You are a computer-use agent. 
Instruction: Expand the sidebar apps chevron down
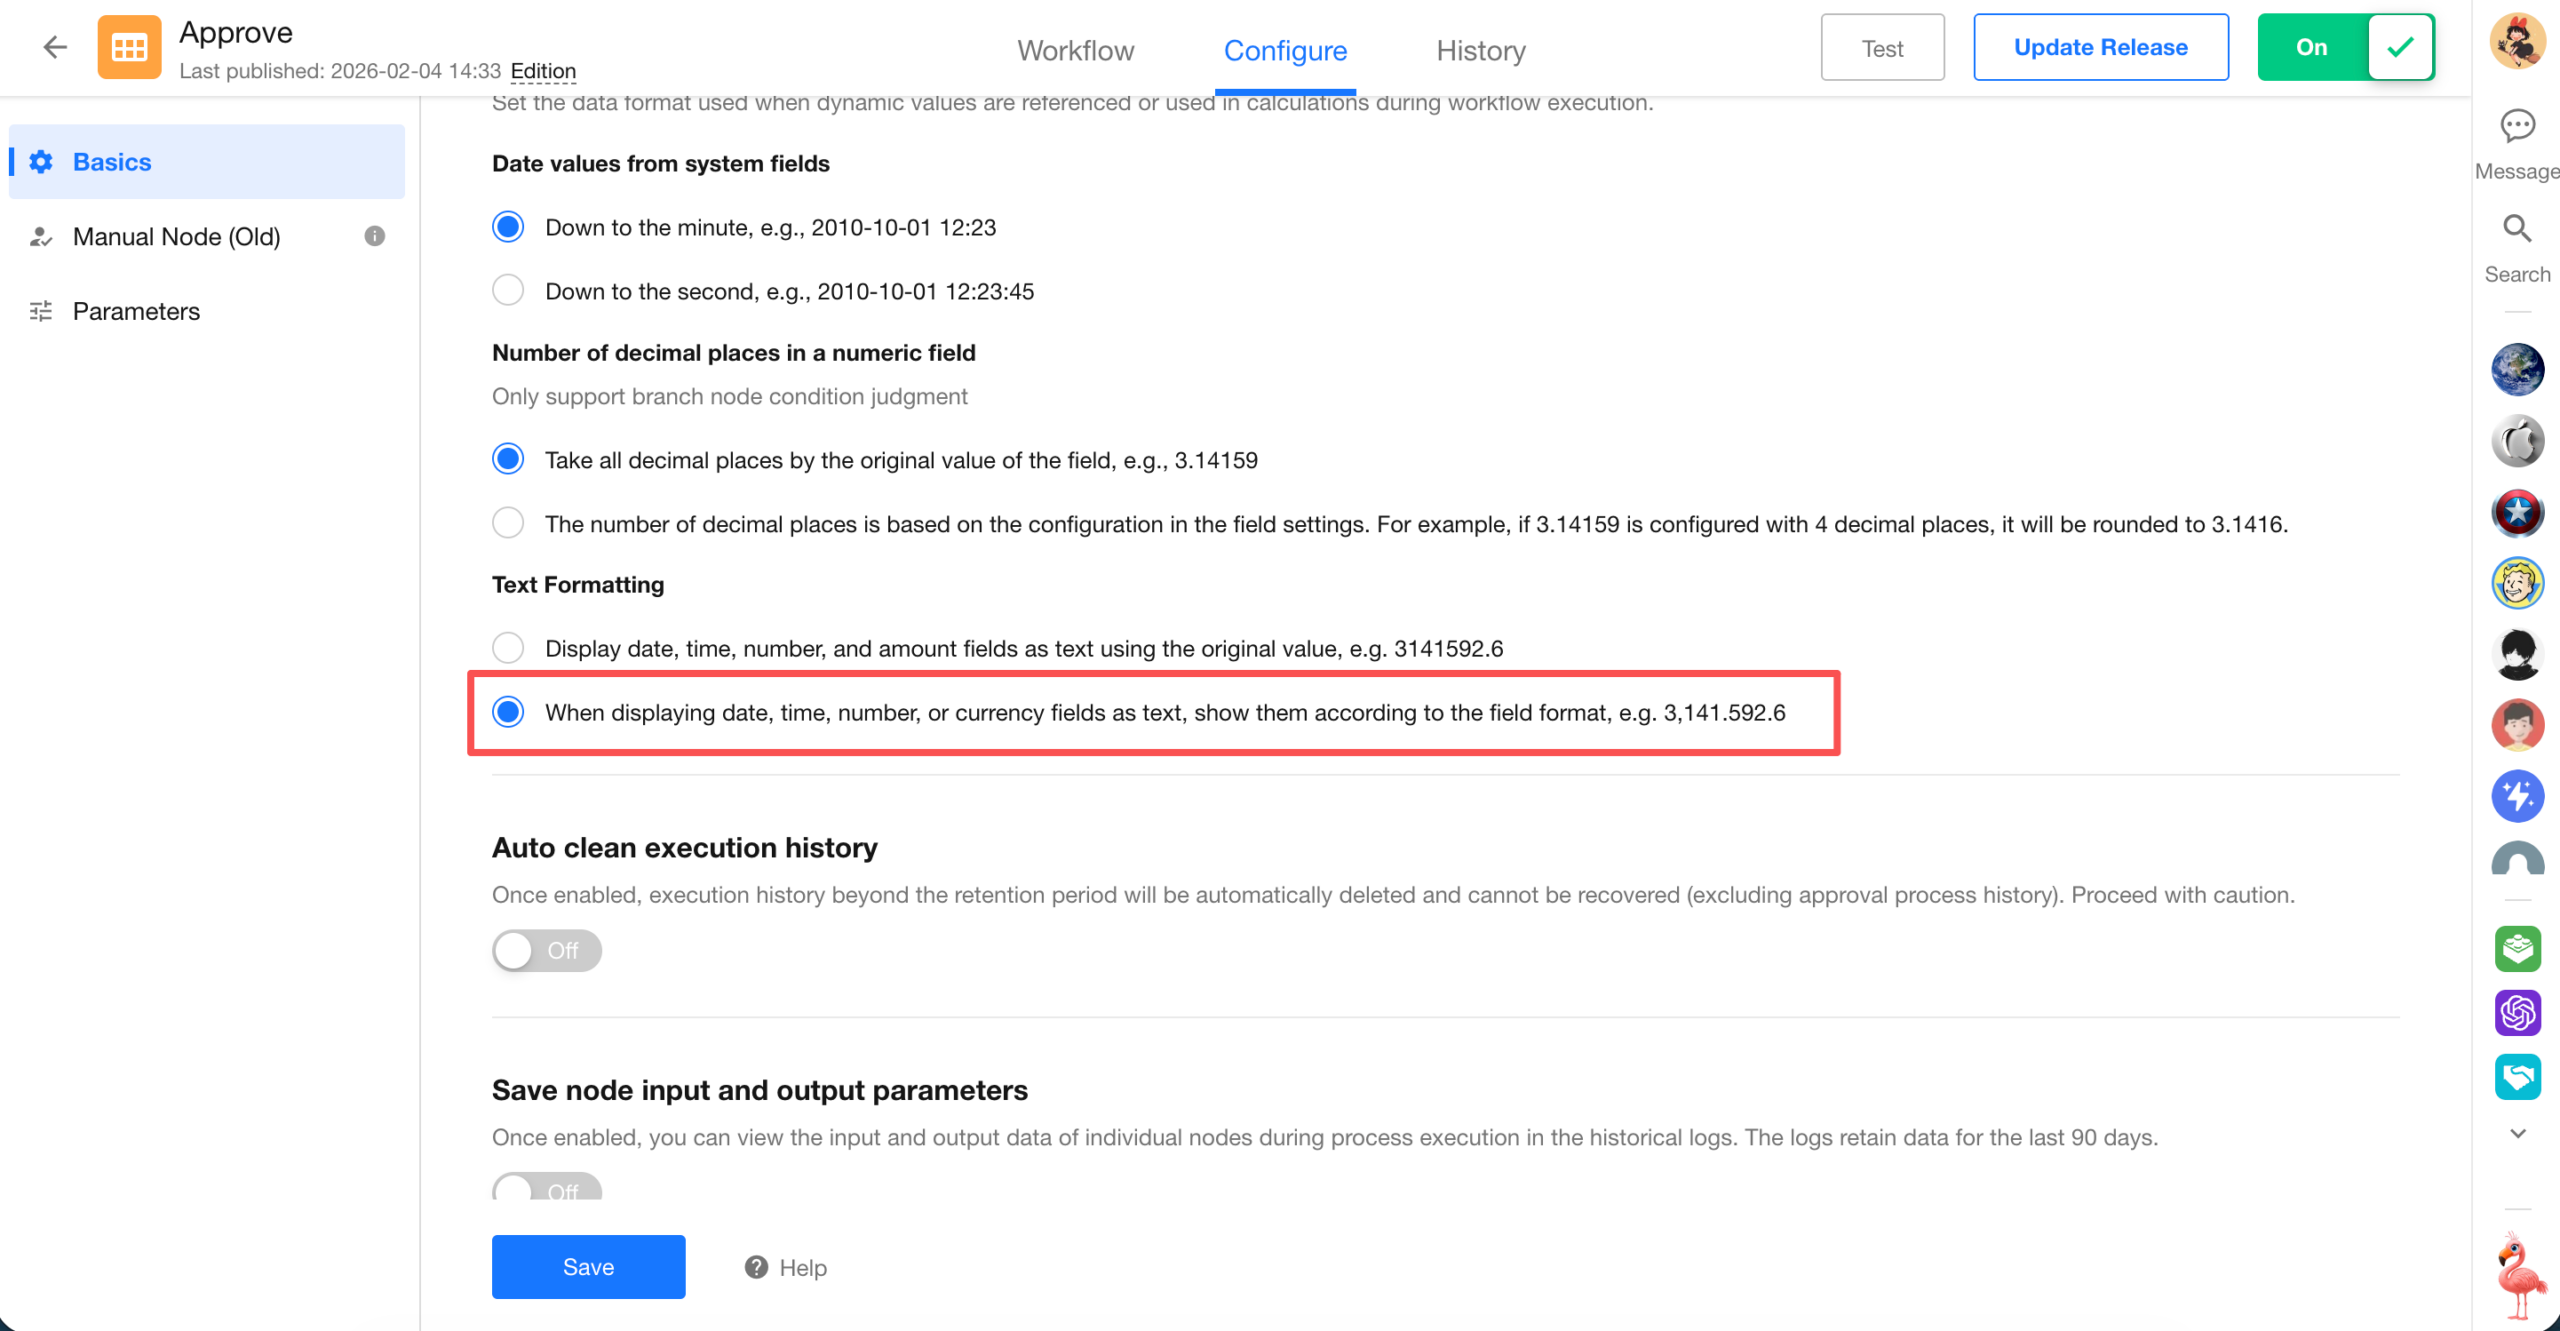tap(2517, 1134)
